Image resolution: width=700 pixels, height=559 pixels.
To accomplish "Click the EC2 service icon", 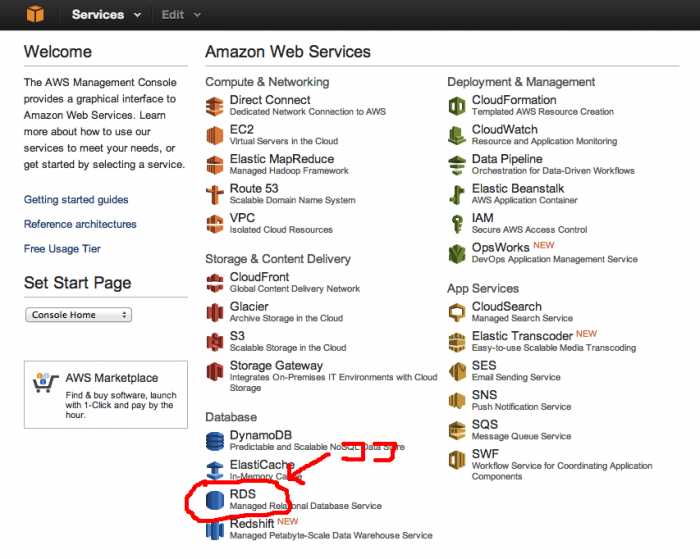I will tap(215, 135).
